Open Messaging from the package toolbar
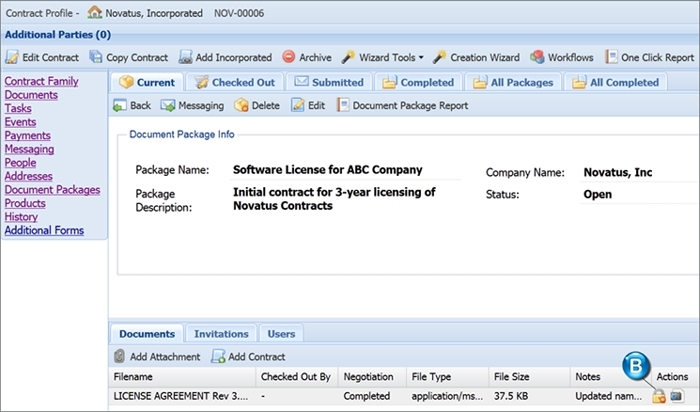 tap(192, 105)
